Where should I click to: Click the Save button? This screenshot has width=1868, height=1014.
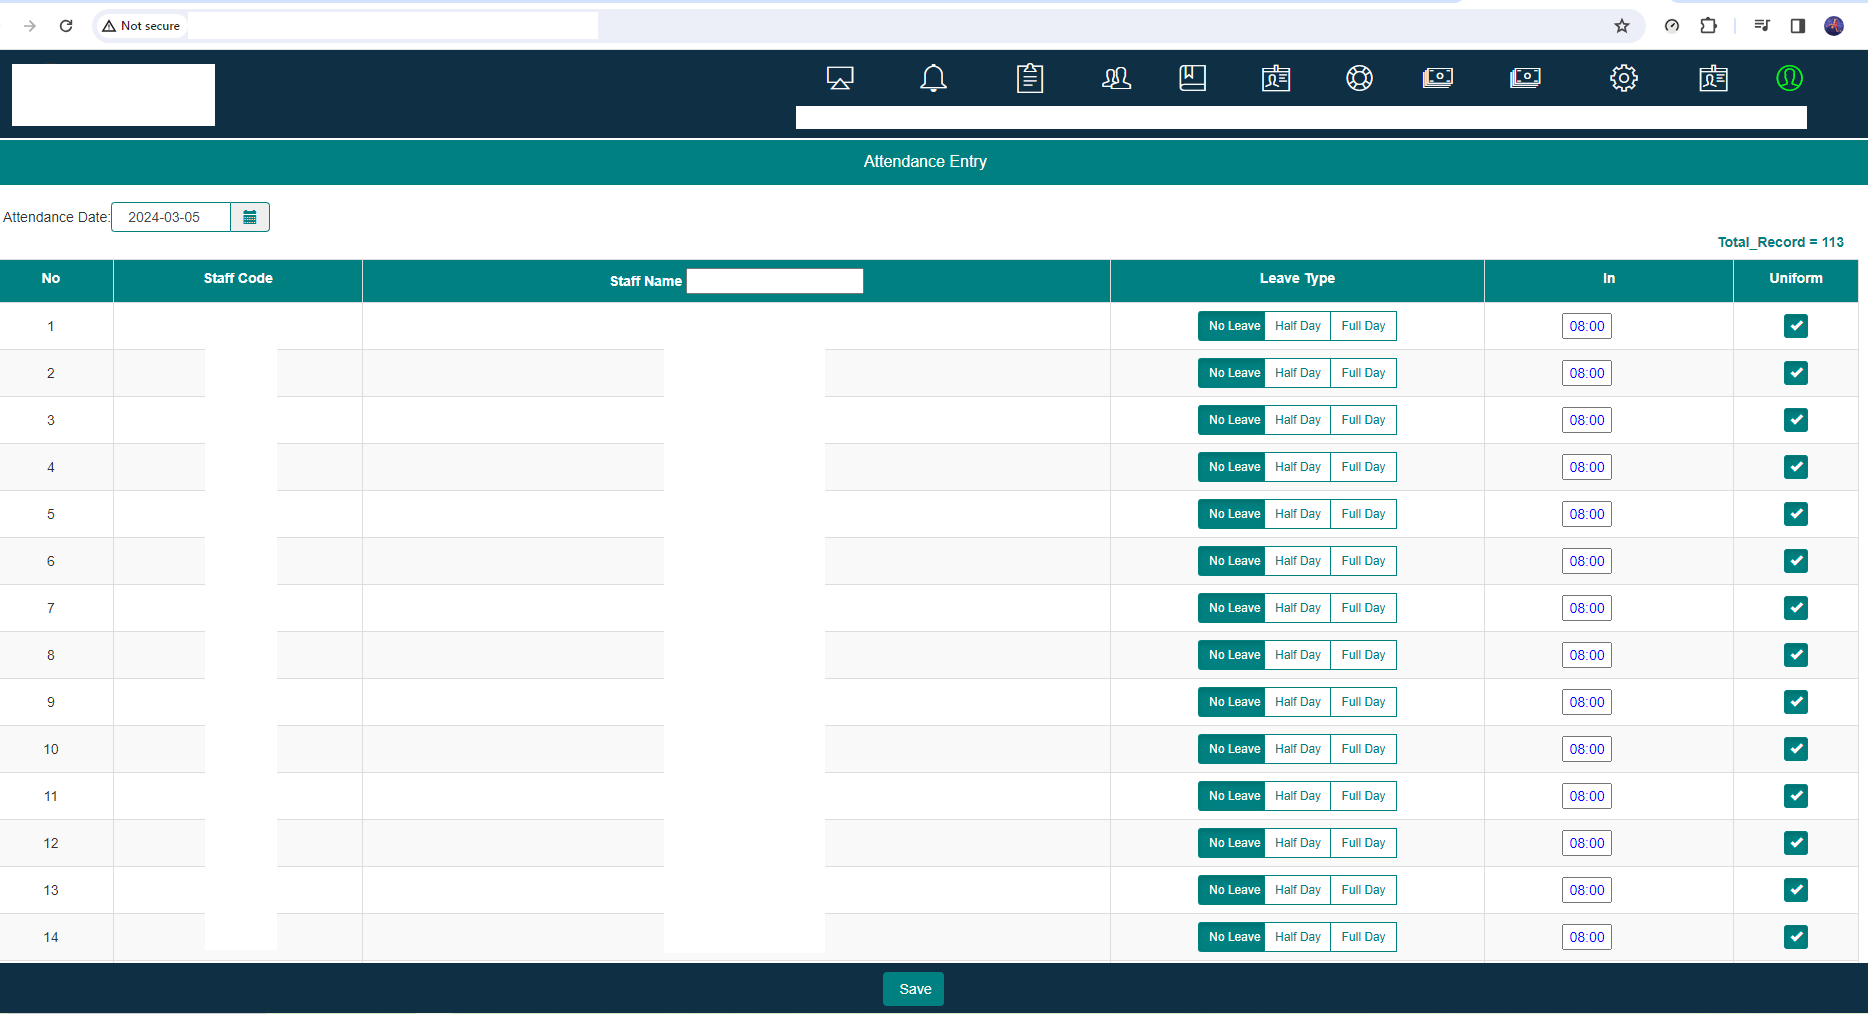click(x=914, y=989)
